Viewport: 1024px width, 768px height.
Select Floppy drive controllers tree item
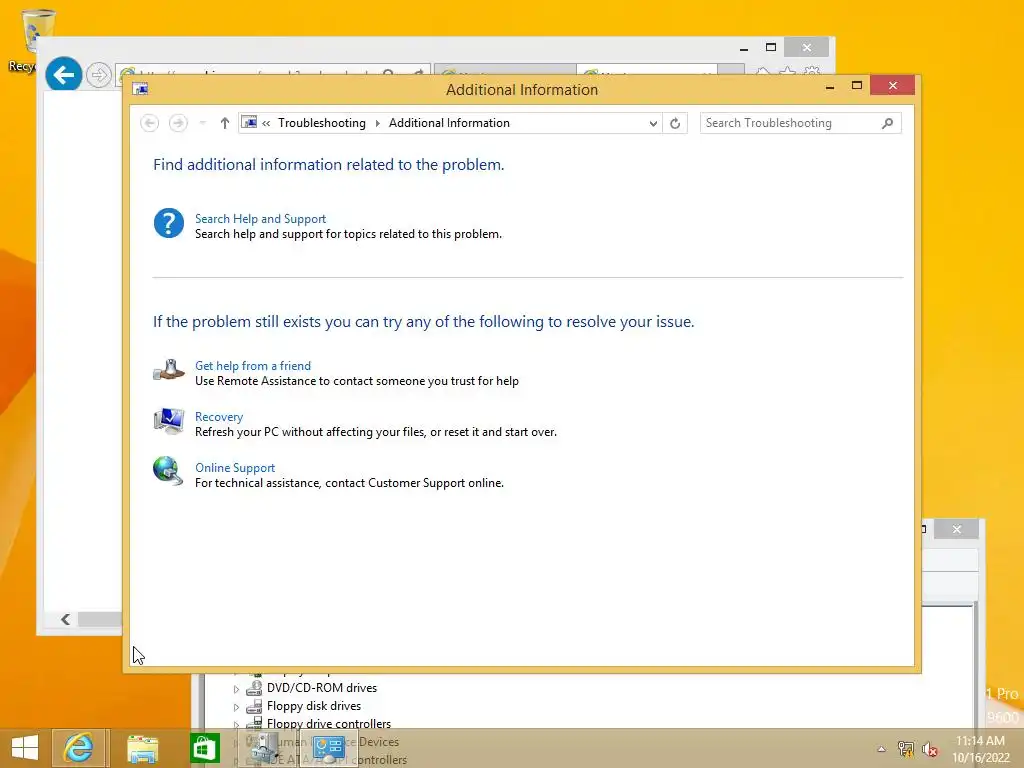coord(328,724)
